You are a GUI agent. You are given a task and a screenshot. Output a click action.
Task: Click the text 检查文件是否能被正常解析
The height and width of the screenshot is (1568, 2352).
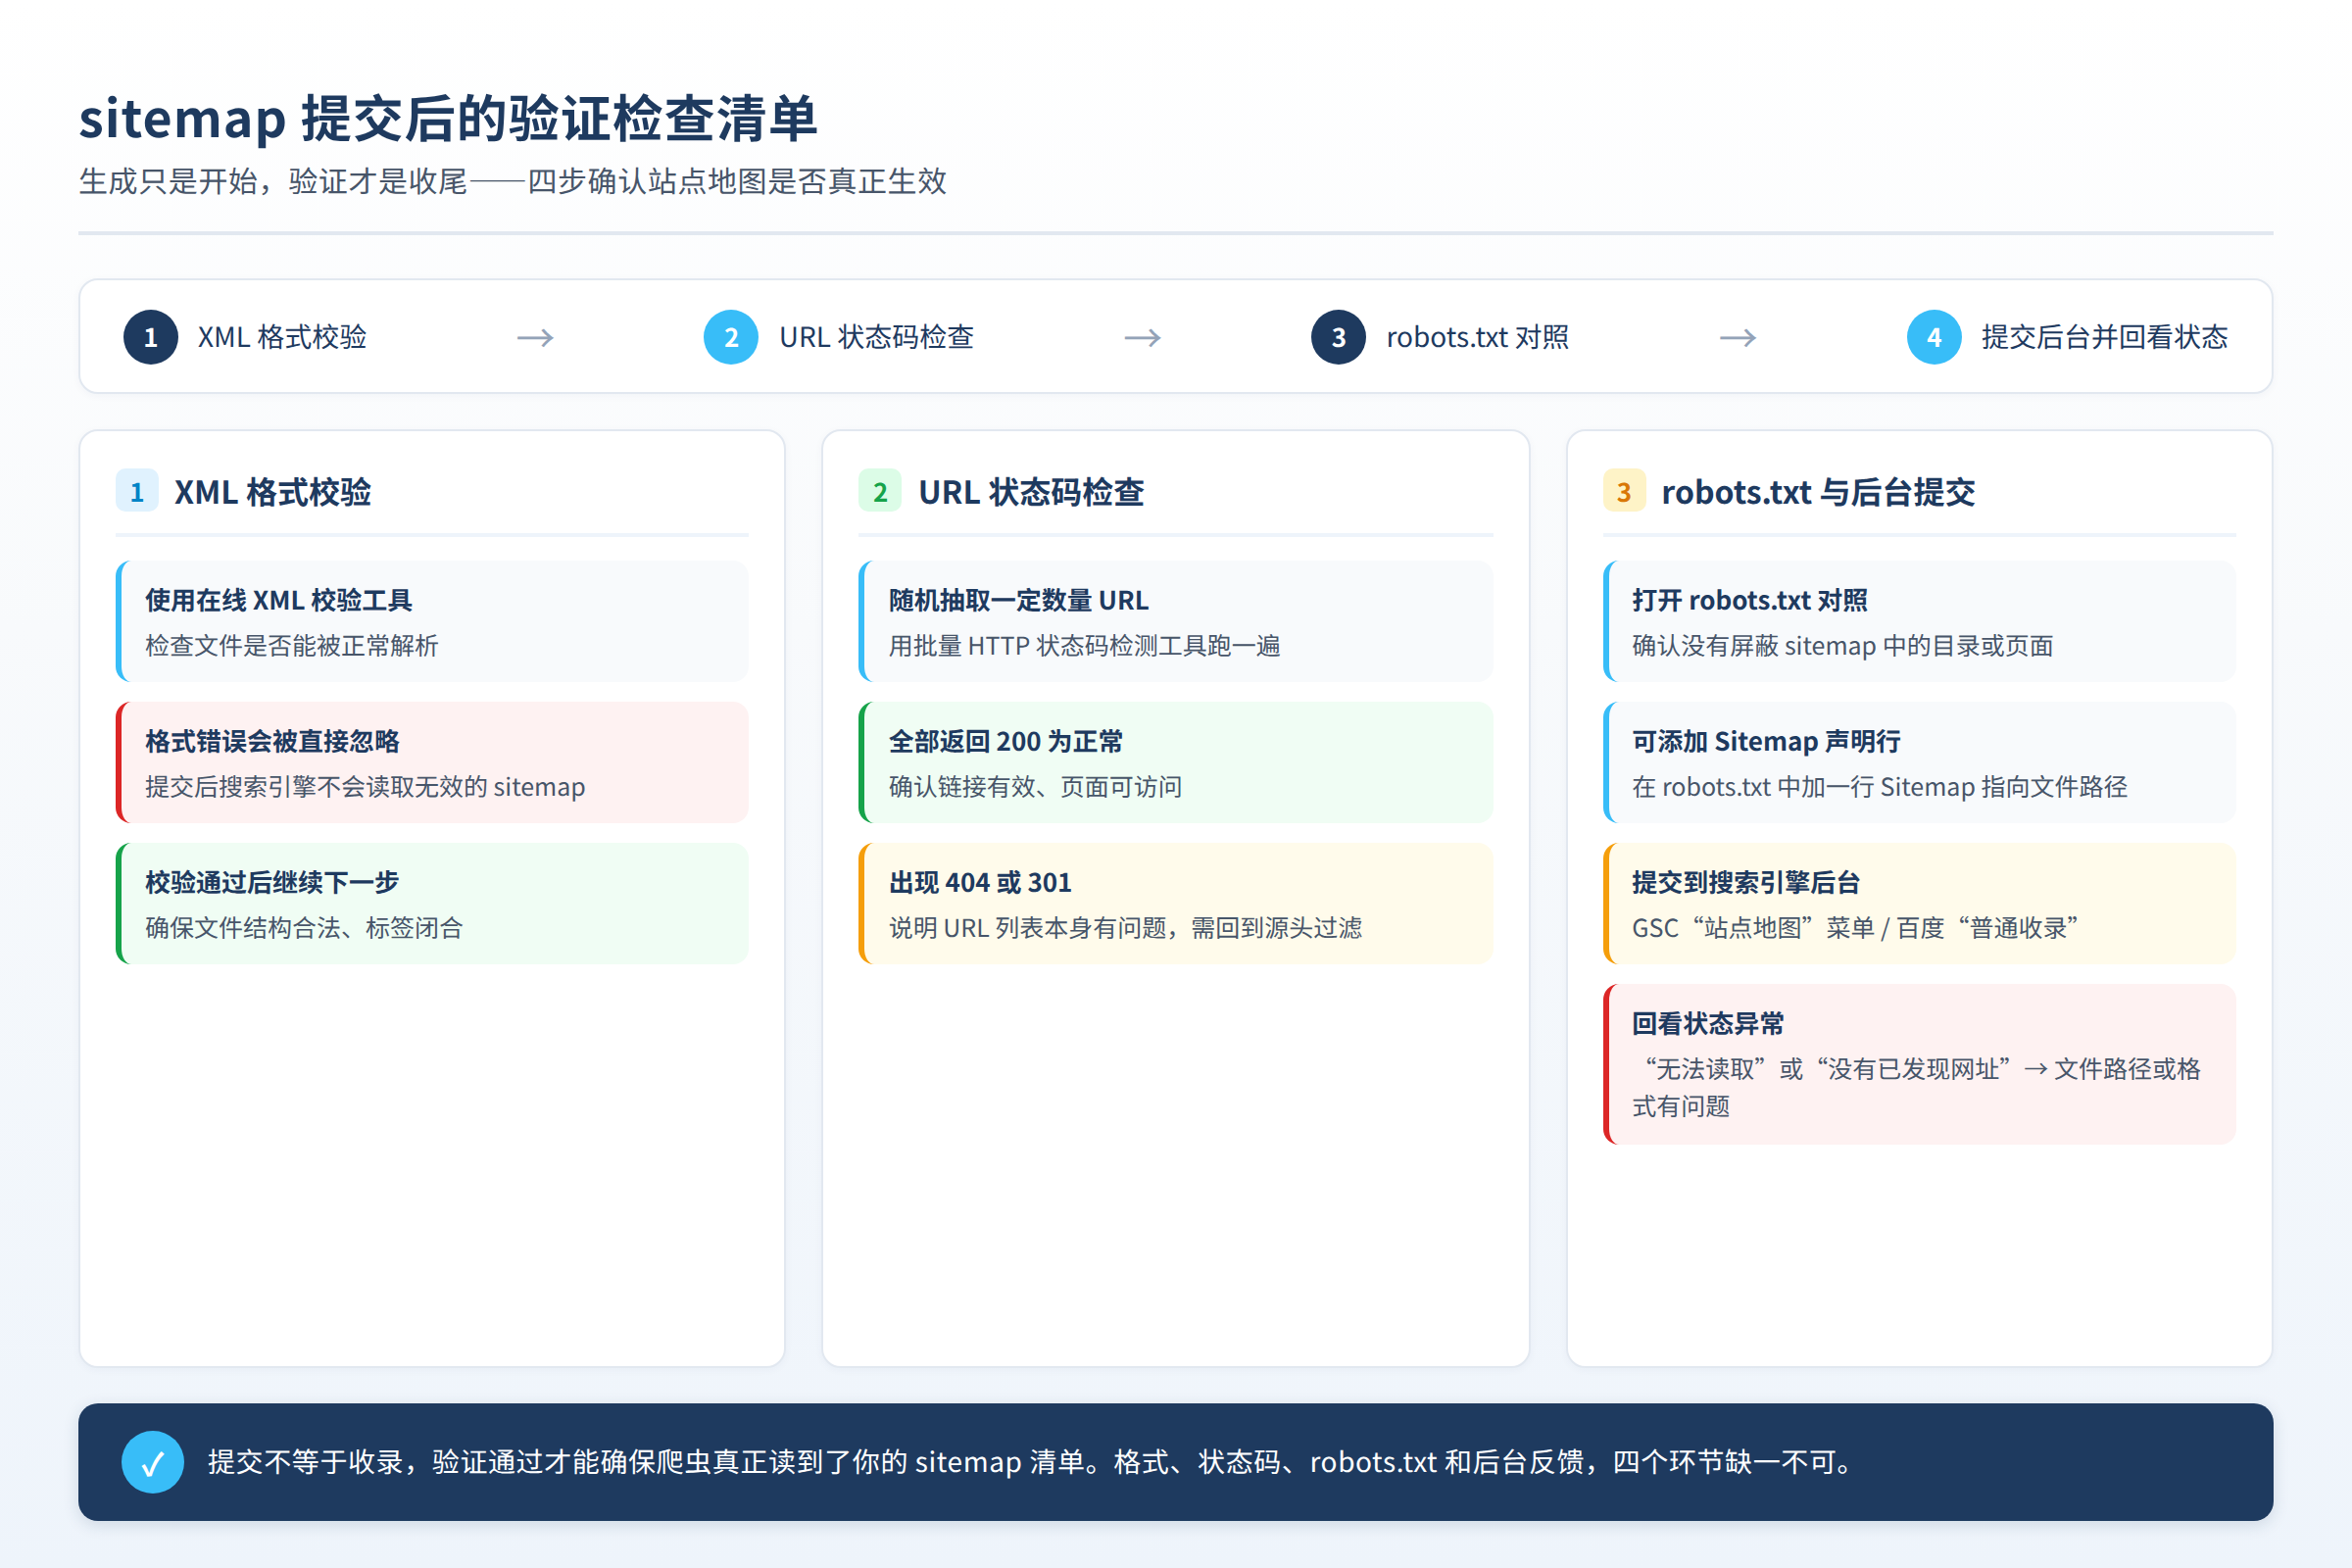(x=291, y=645)
